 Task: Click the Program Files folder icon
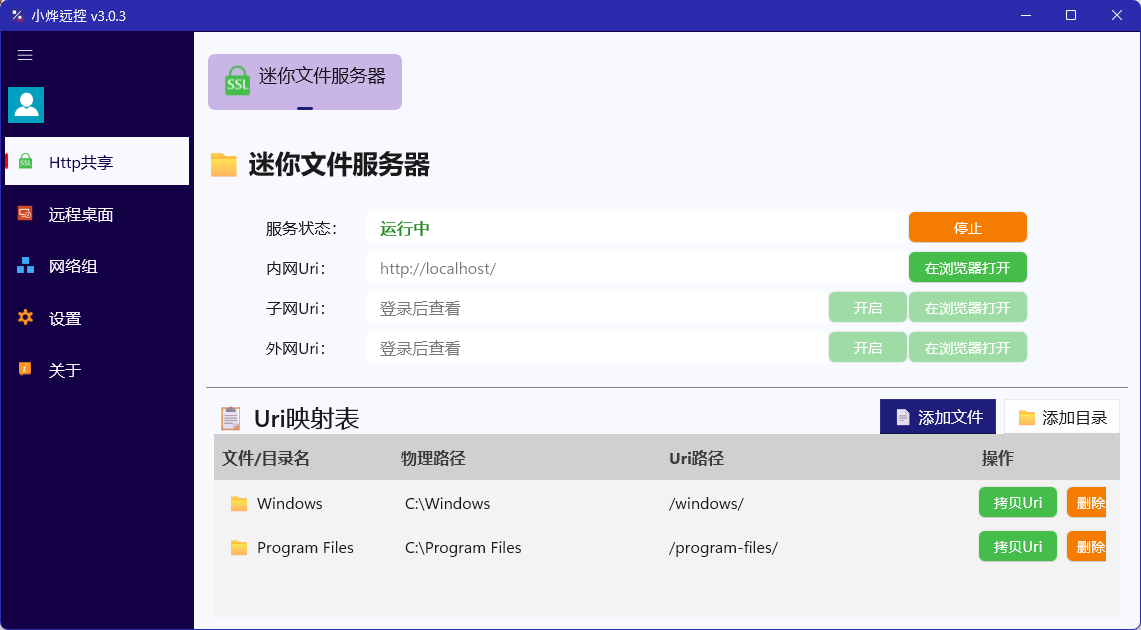coord(239,548)
